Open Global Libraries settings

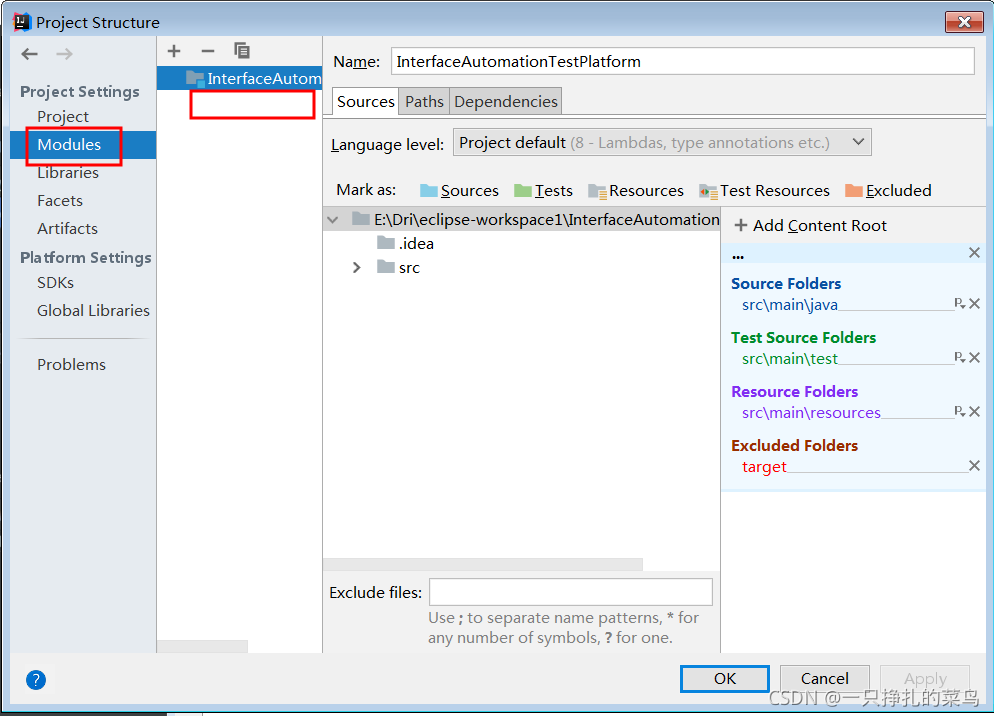[93, 311]
